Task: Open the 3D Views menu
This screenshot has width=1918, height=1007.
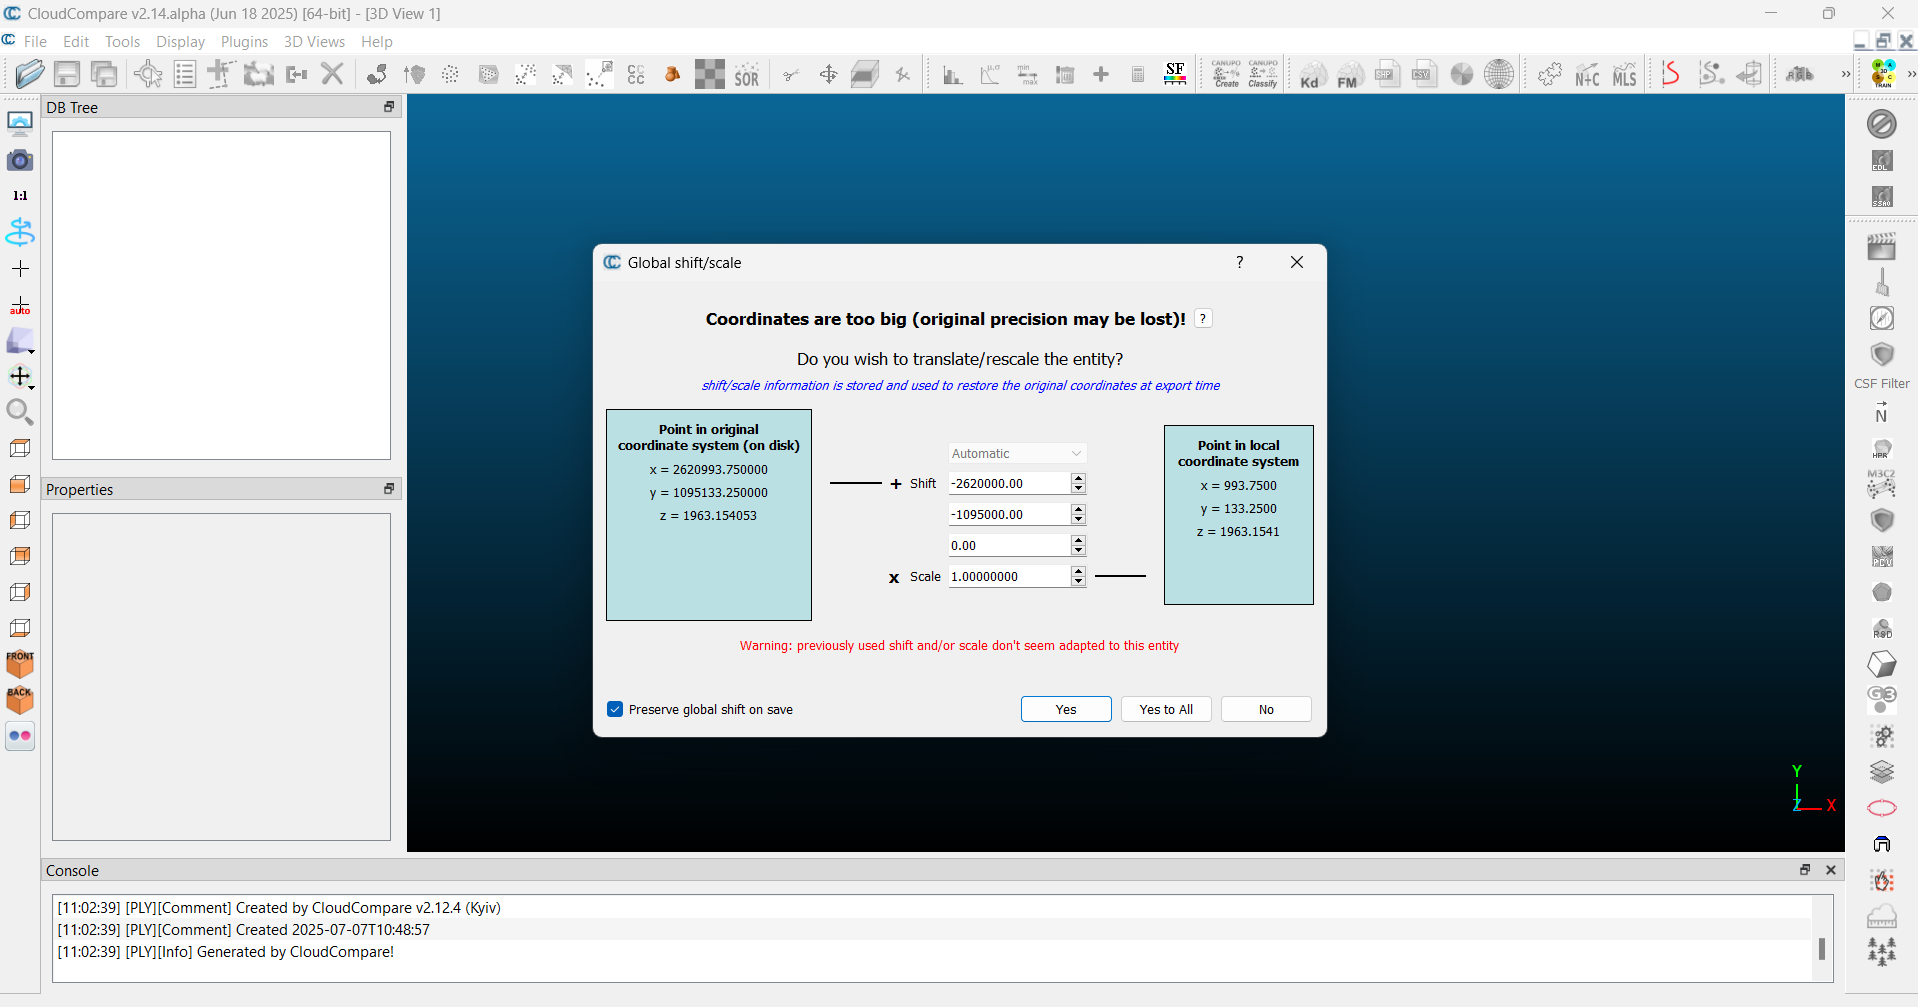Action: coord(314,42)
